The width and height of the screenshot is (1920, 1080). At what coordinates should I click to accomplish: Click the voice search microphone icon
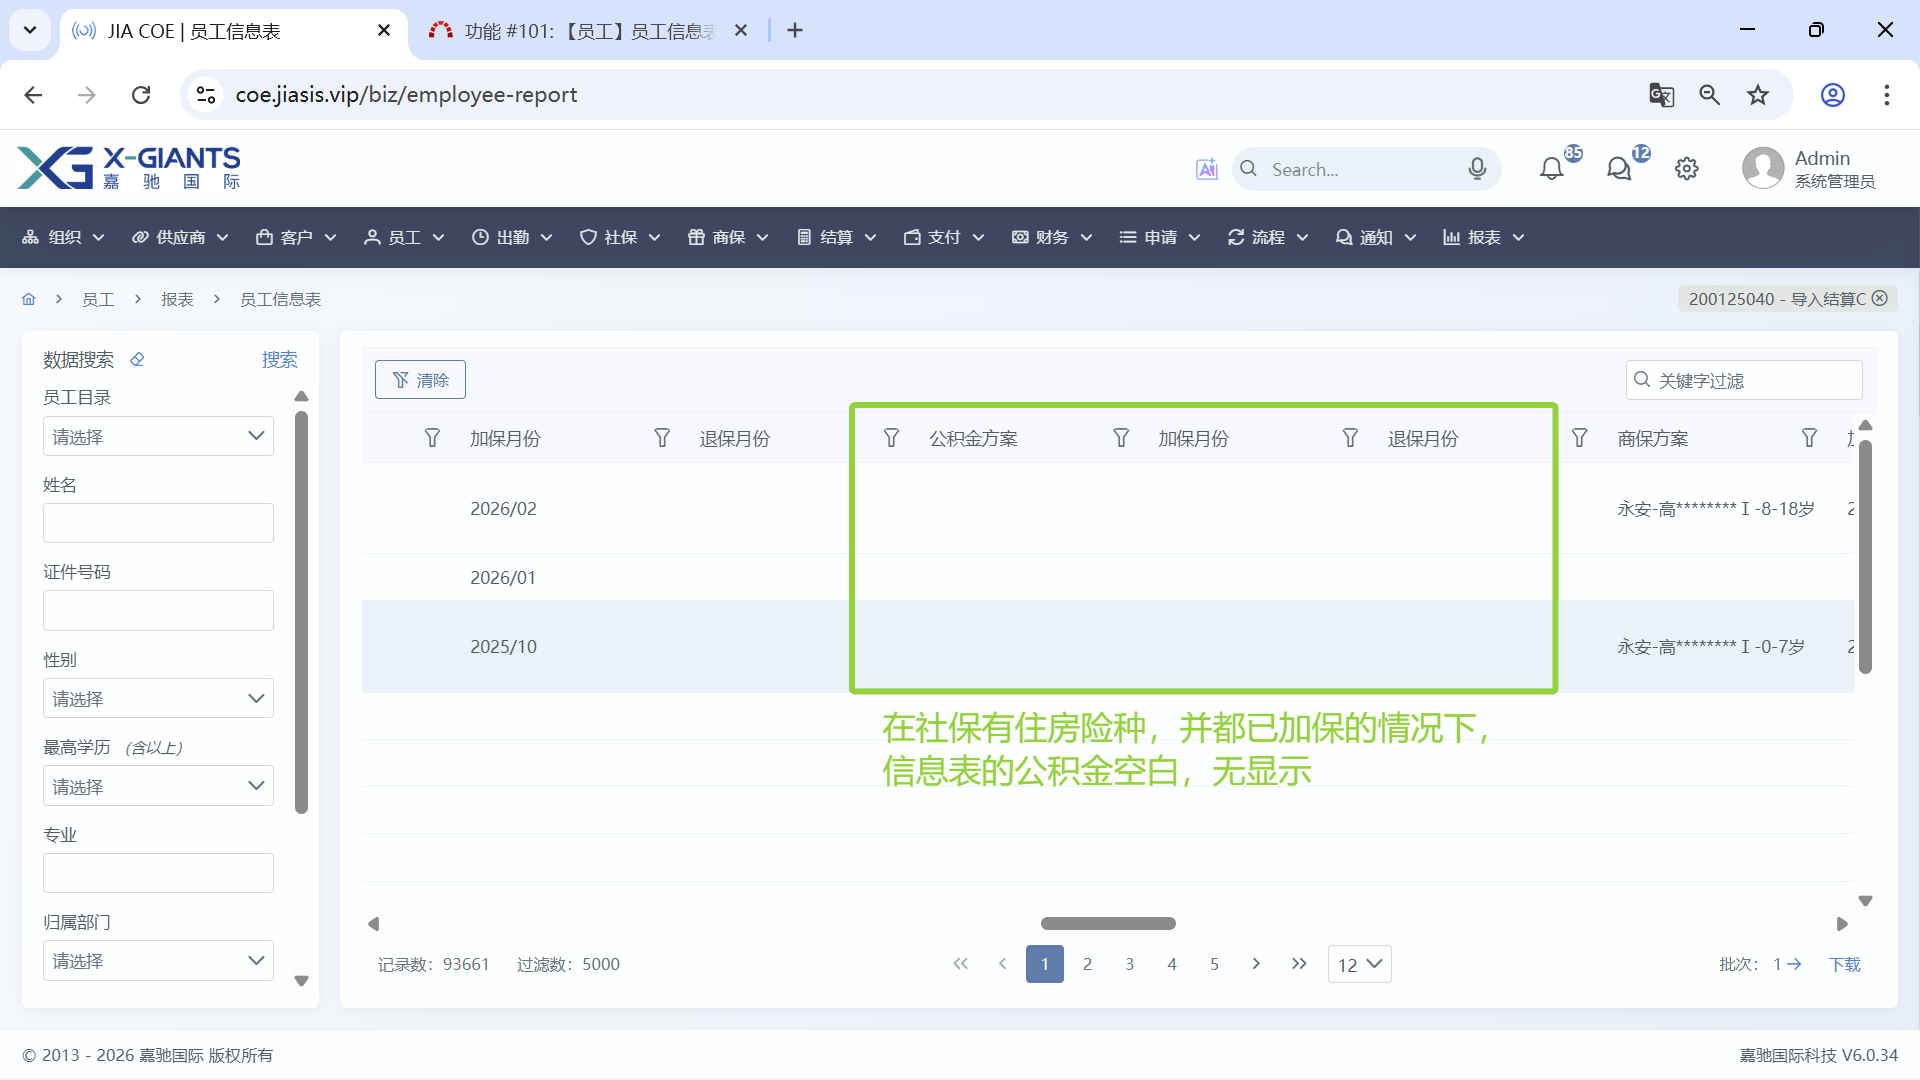coord(1477,169)
